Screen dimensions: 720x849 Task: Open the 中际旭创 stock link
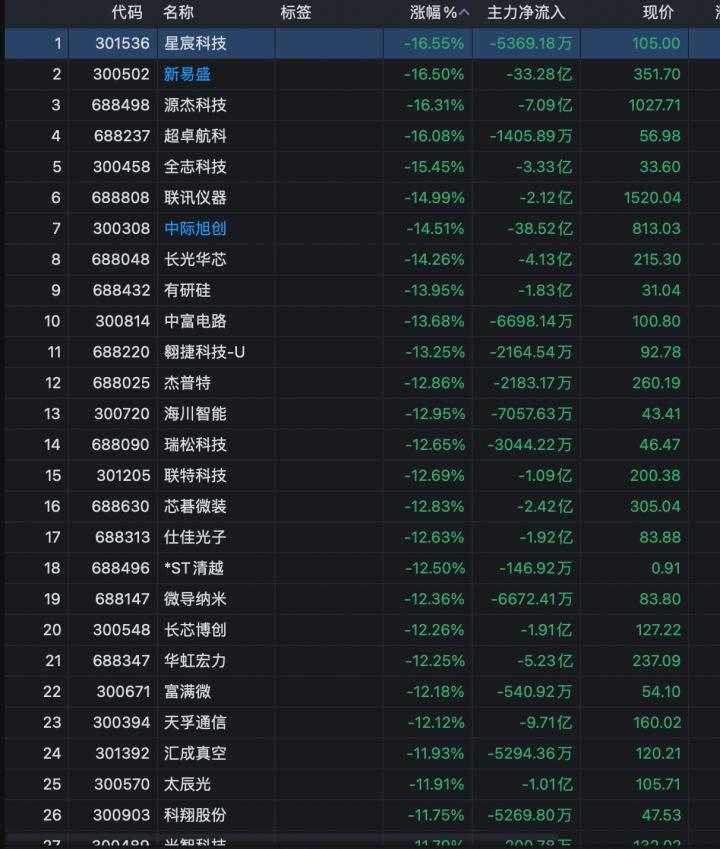pyautogui.click(x=195, y=228)
